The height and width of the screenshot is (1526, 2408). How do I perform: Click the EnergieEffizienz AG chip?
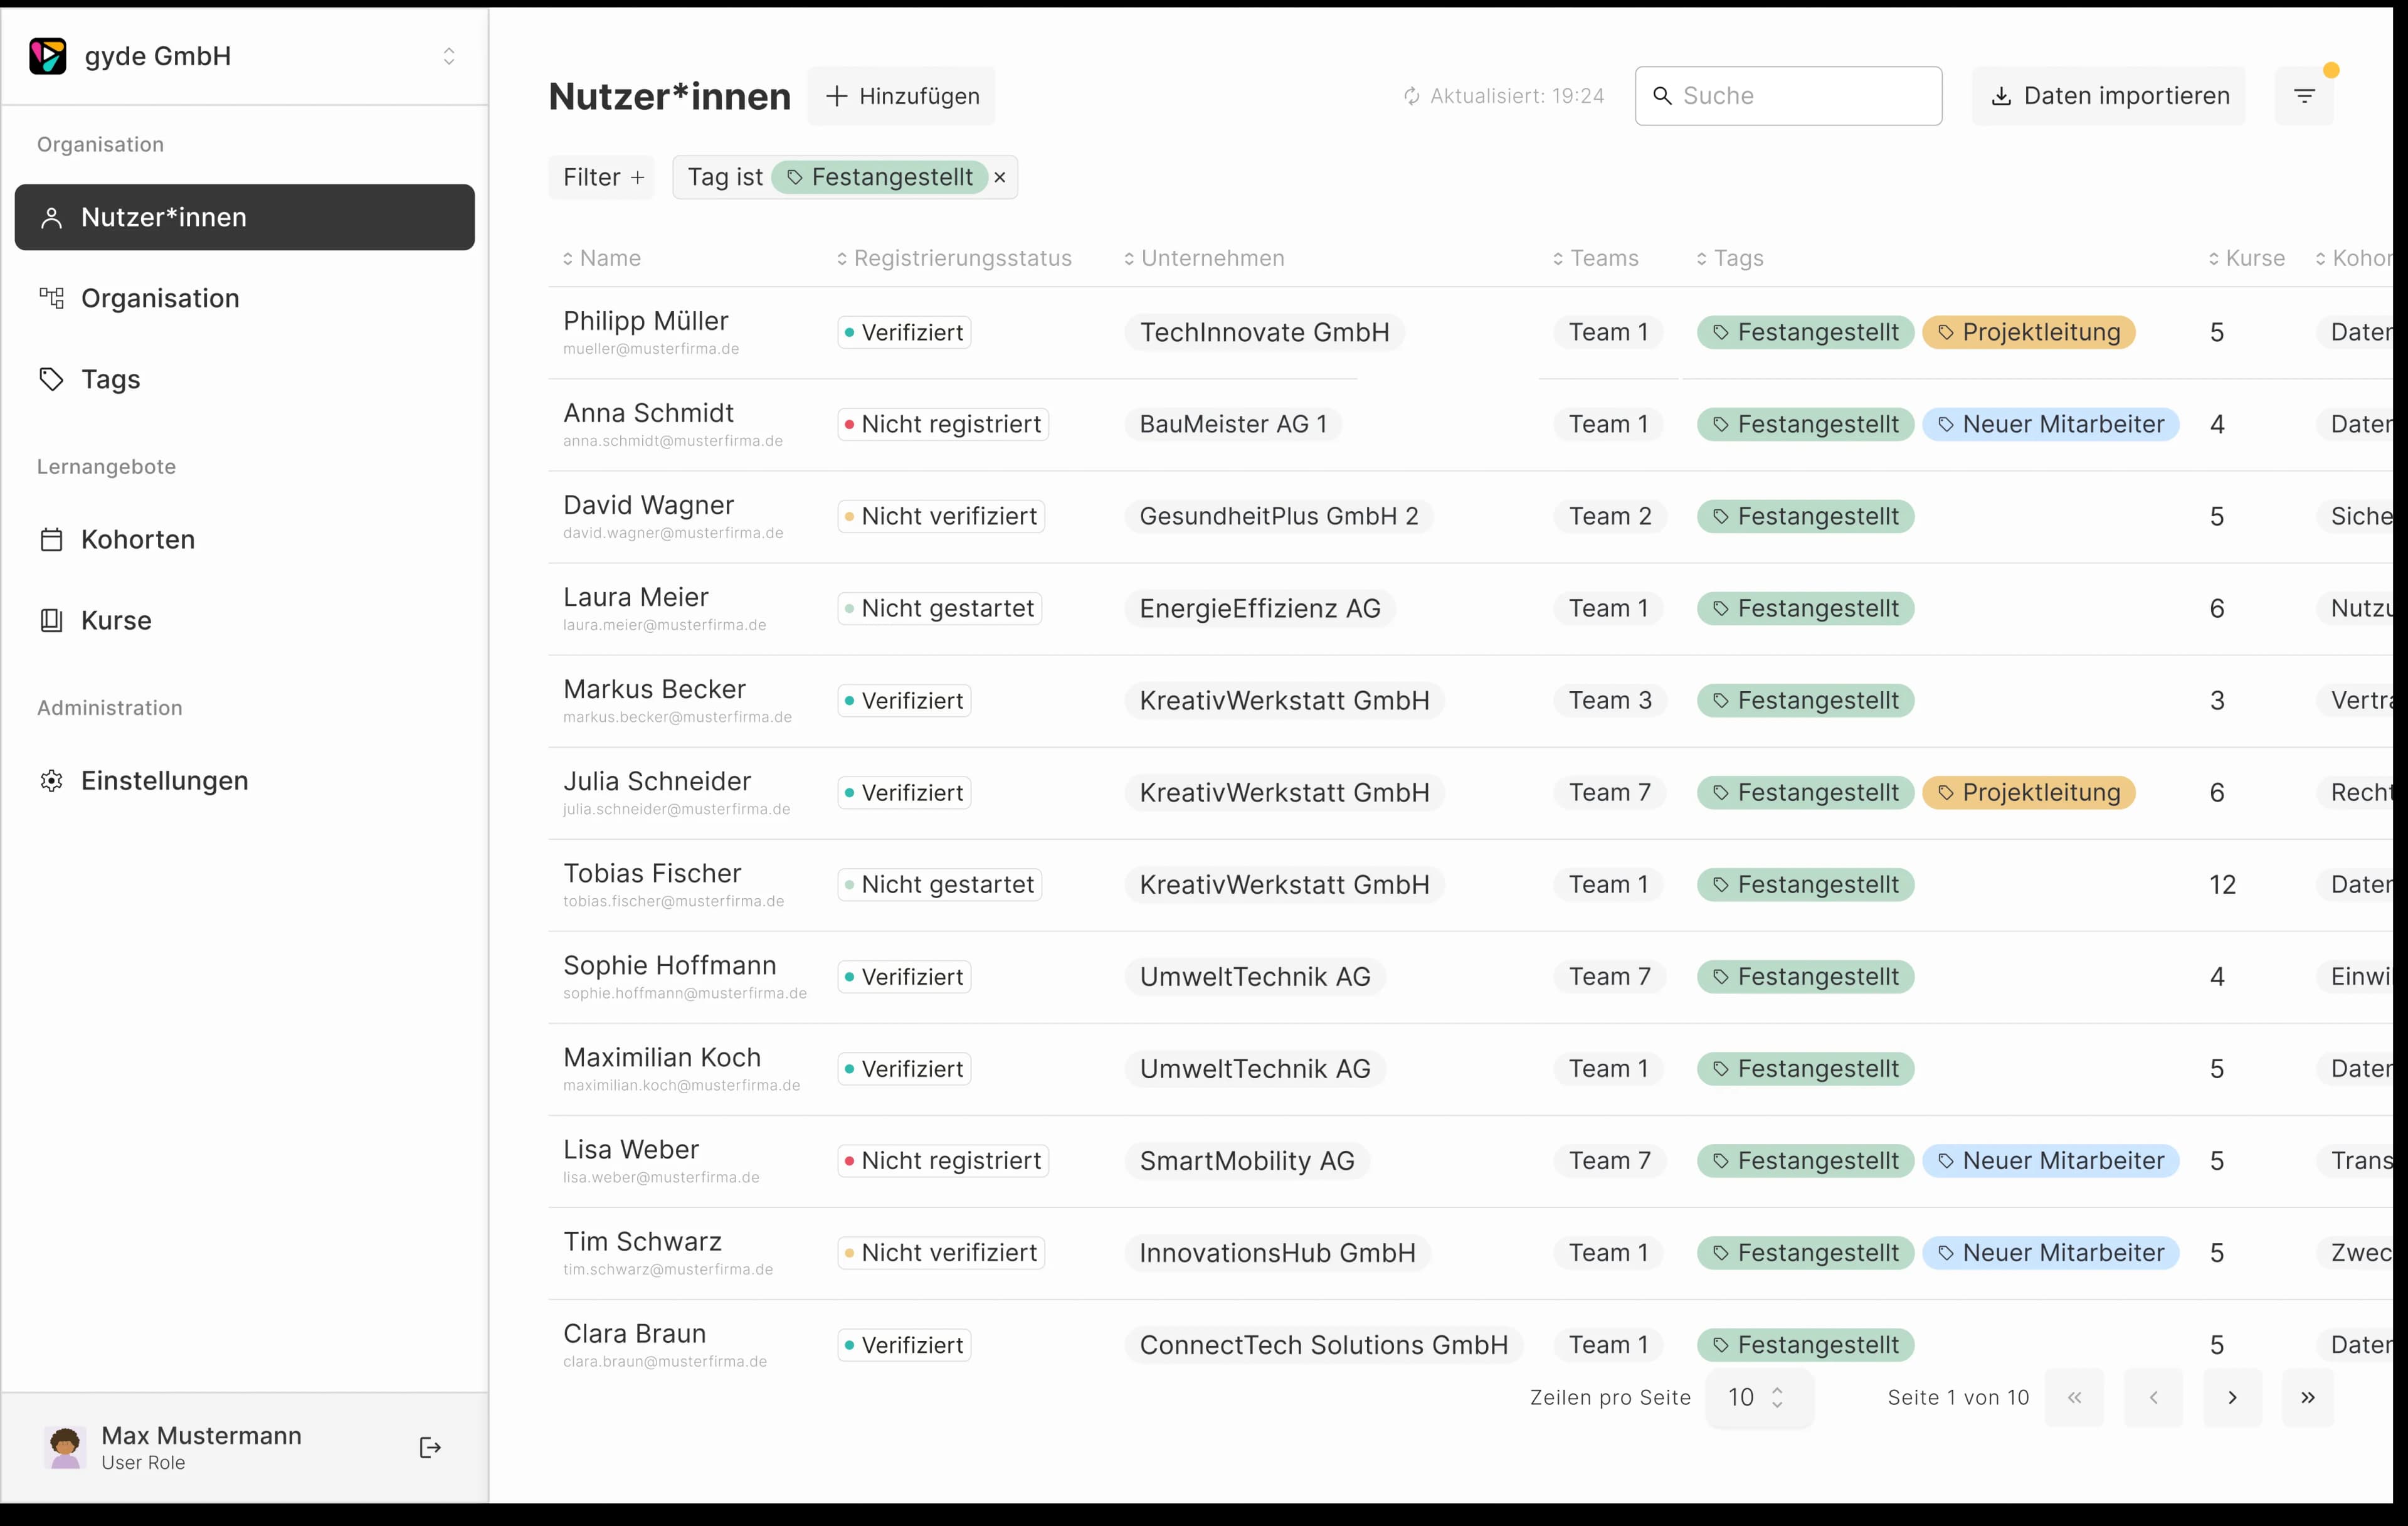click(1260, 609)
